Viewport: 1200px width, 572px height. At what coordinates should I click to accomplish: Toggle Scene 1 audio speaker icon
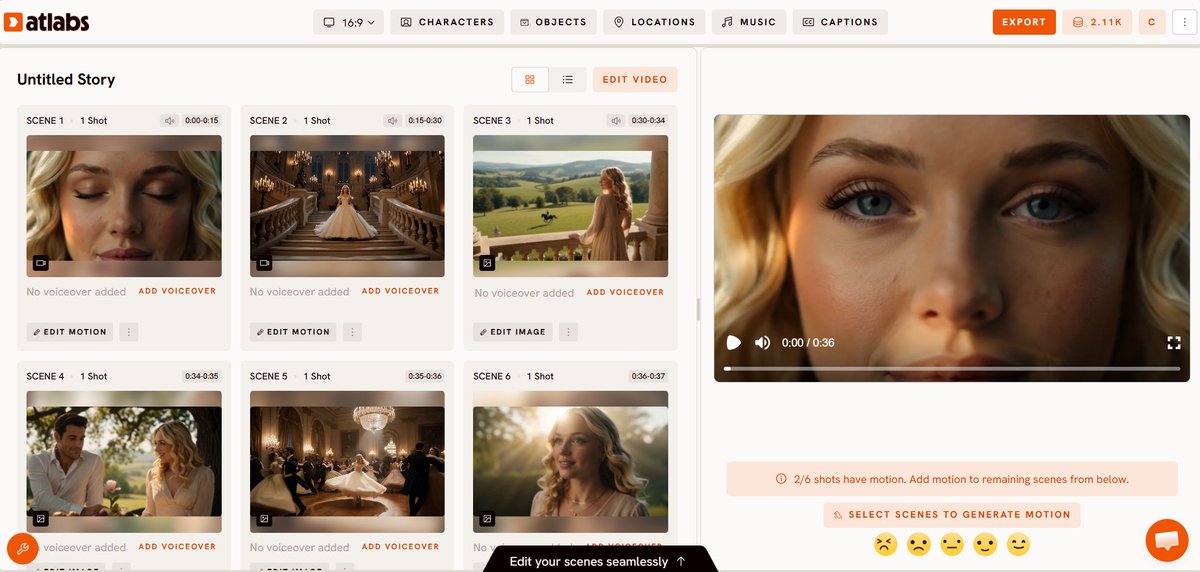coord(170,121)
